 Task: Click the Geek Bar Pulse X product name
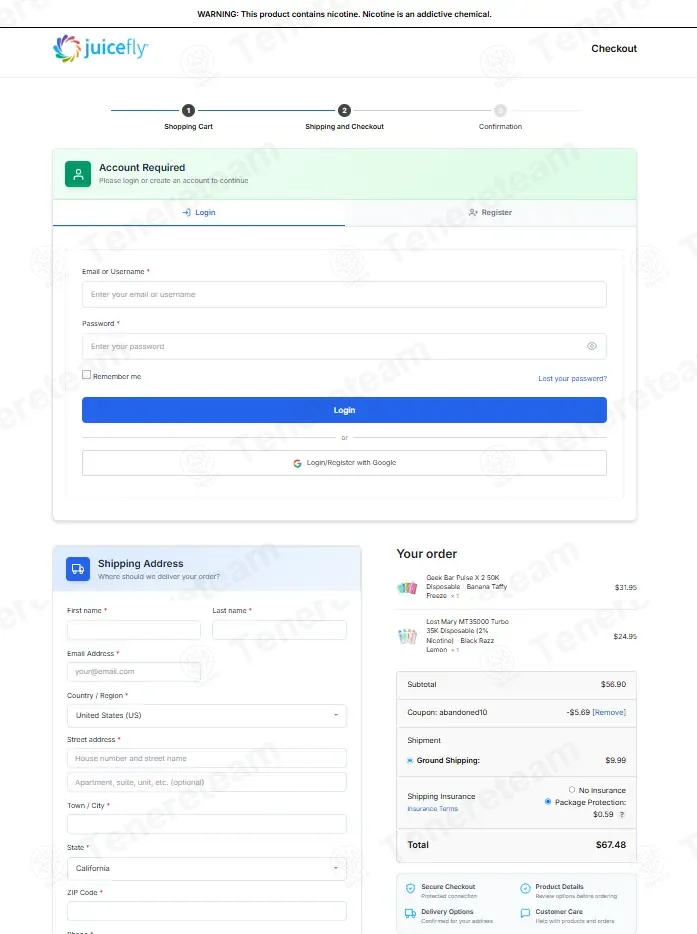pyautogui.click(x=466, y=587)
